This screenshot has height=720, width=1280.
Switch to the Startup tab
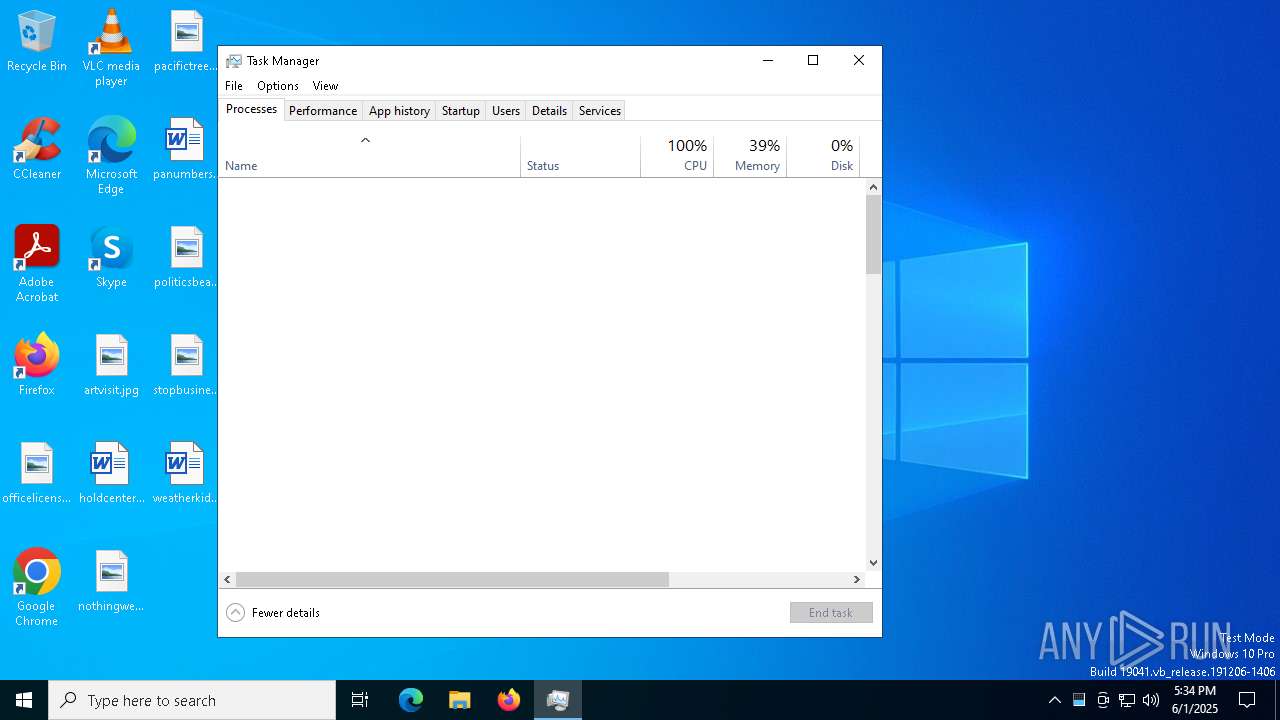tap(461, 111)
